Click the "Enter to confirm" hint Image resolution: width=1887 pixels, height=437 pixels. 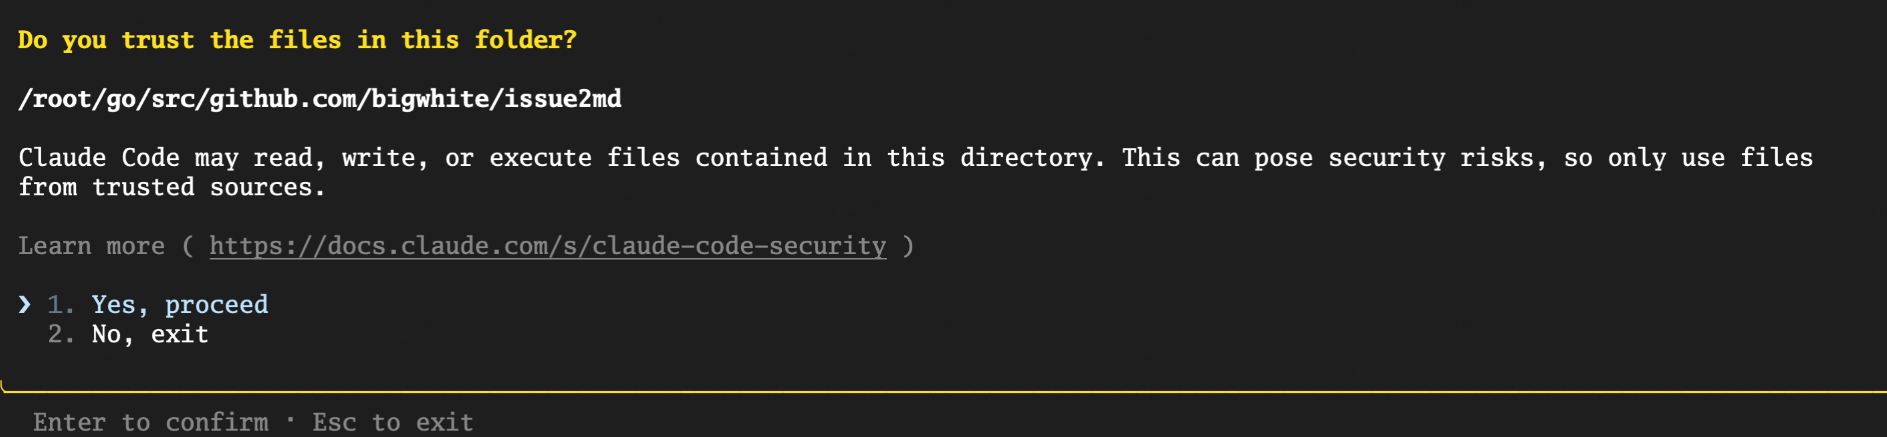[150, 422]
